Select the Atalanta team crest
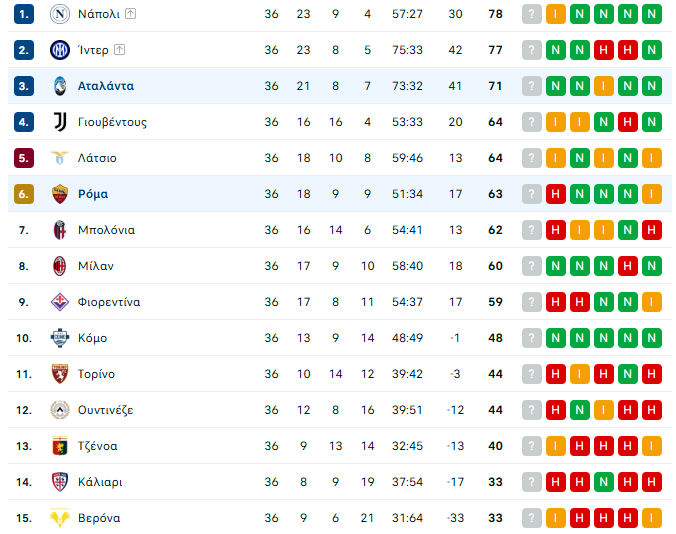The height and width of the screenshot is (534, 676). coord(60,86)
